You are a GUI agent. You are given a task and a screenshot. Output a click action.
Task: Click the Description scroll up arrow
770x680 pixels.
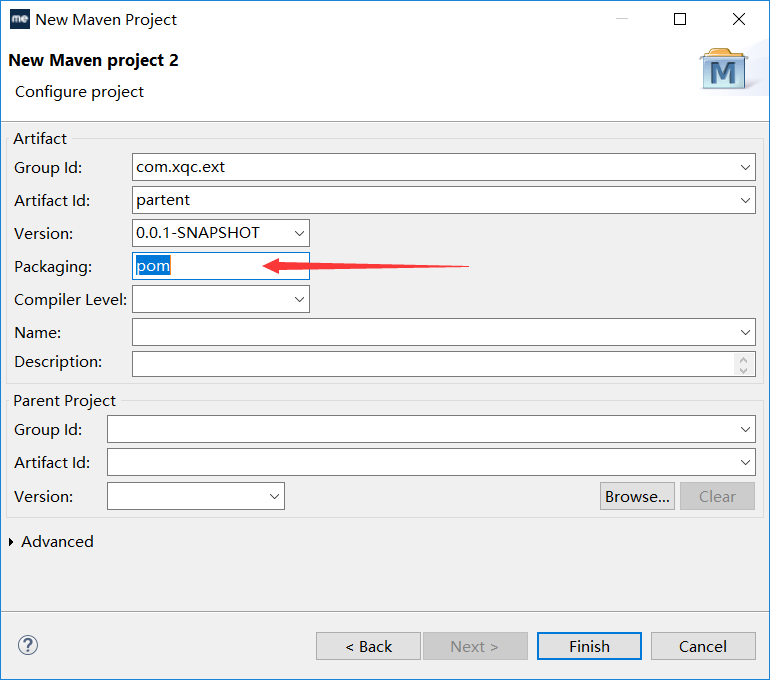743,359
